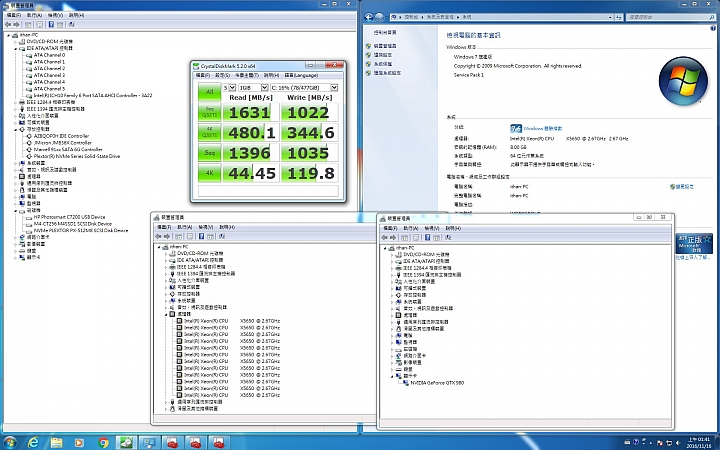Collapse display adapters node containing GTX 980
This screenshot has width=720, height=450.
point(392,376)
